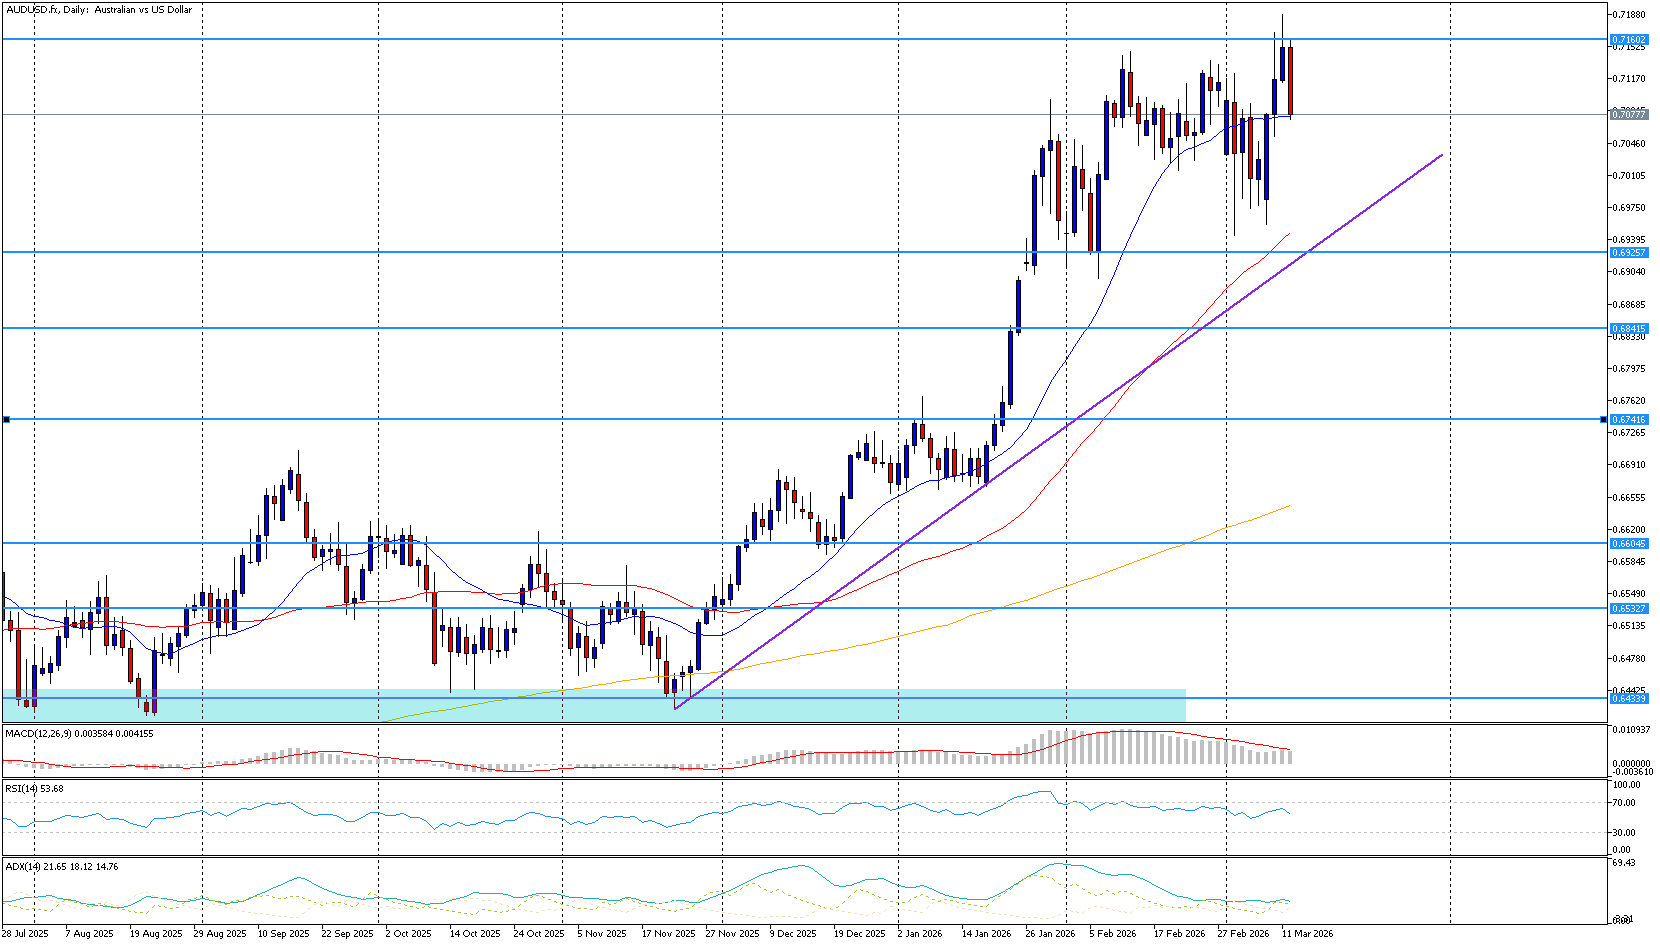Click the 28 Jul 2025 date label
The width and height of the screenshot is (1660, 945).
pyautogui.click(x=25, y=934)
